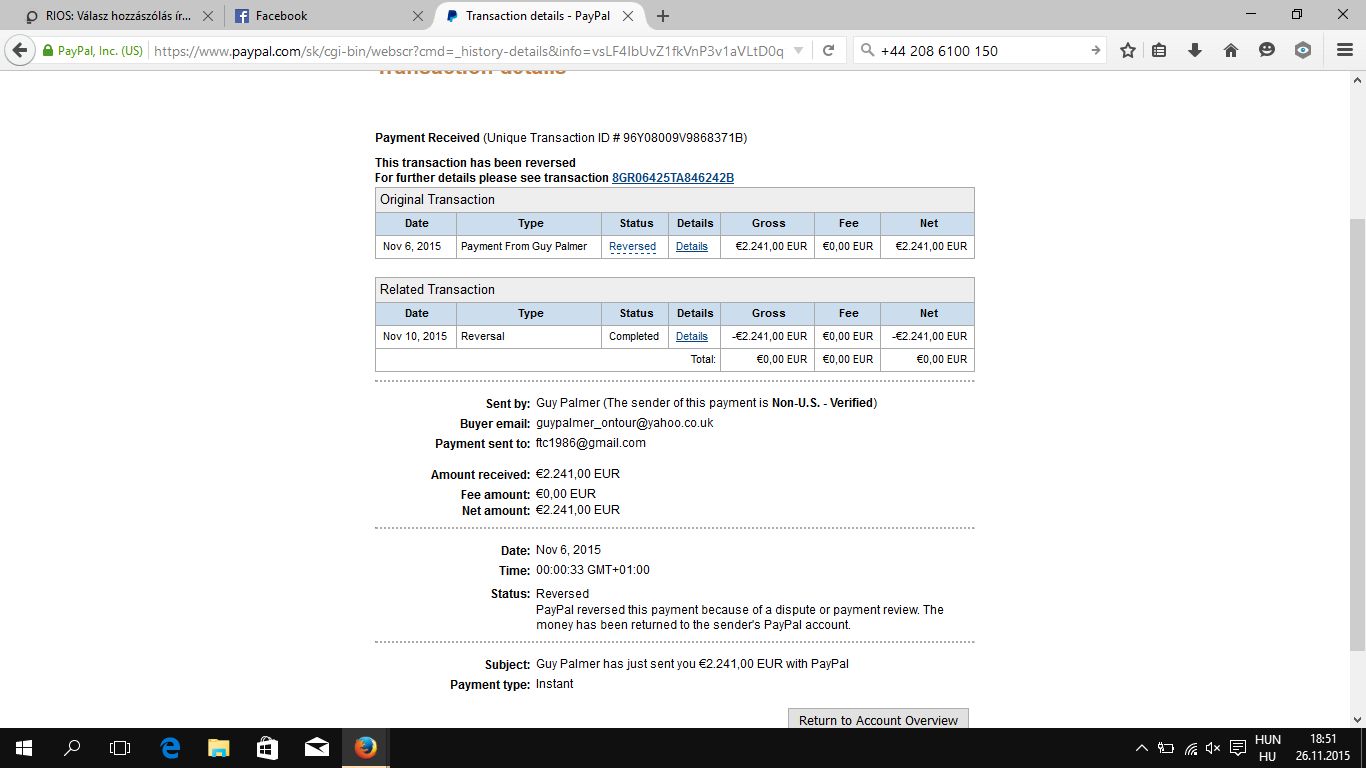Viewport: 1366px width, 768px height.
Task: Go to the home page icon
Action: tap(1231, 51)
